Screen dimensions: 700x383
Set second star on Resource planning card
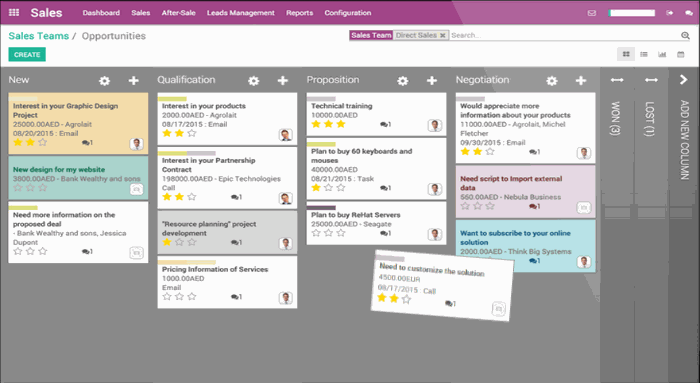[x=179, y=242]
